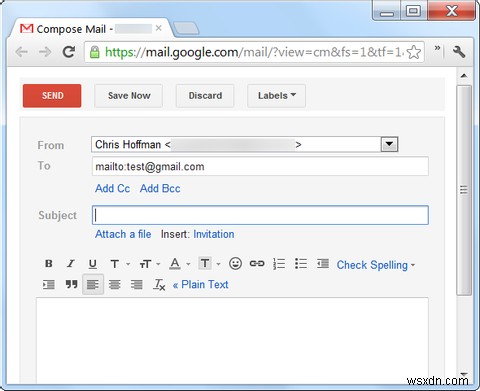The image size is (480, 391).
Task: Insert a hyperlink with the chain icon
Action: [257, 264]
